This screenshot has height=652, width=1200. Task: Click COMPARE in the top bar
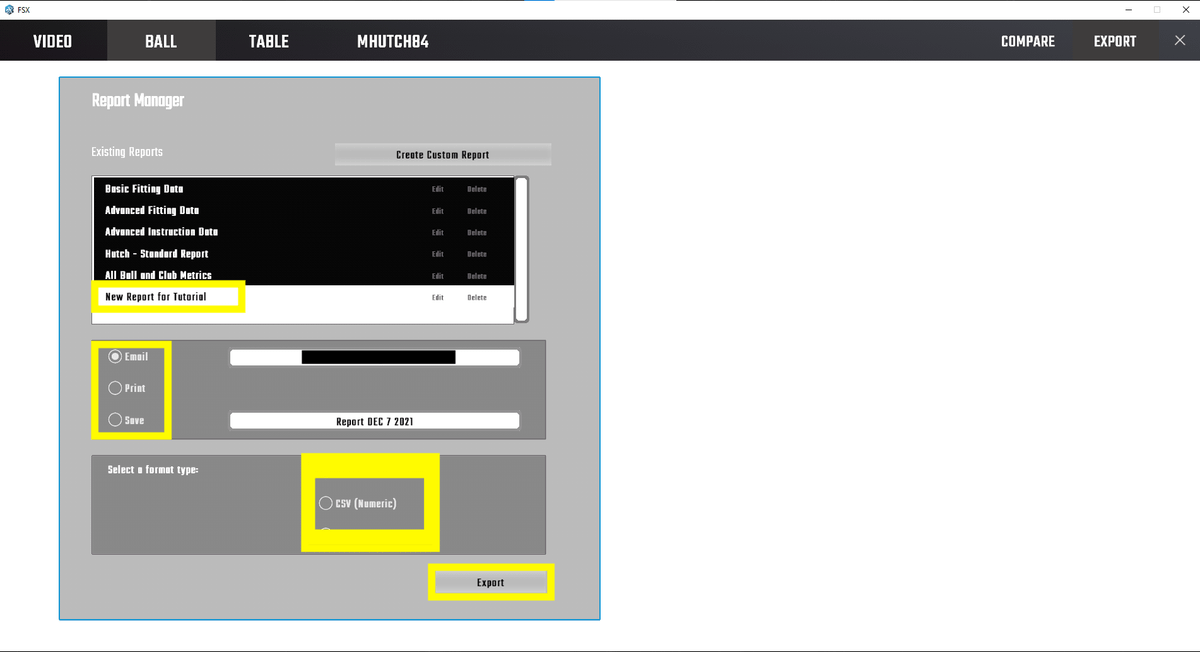pos(1027,41)
